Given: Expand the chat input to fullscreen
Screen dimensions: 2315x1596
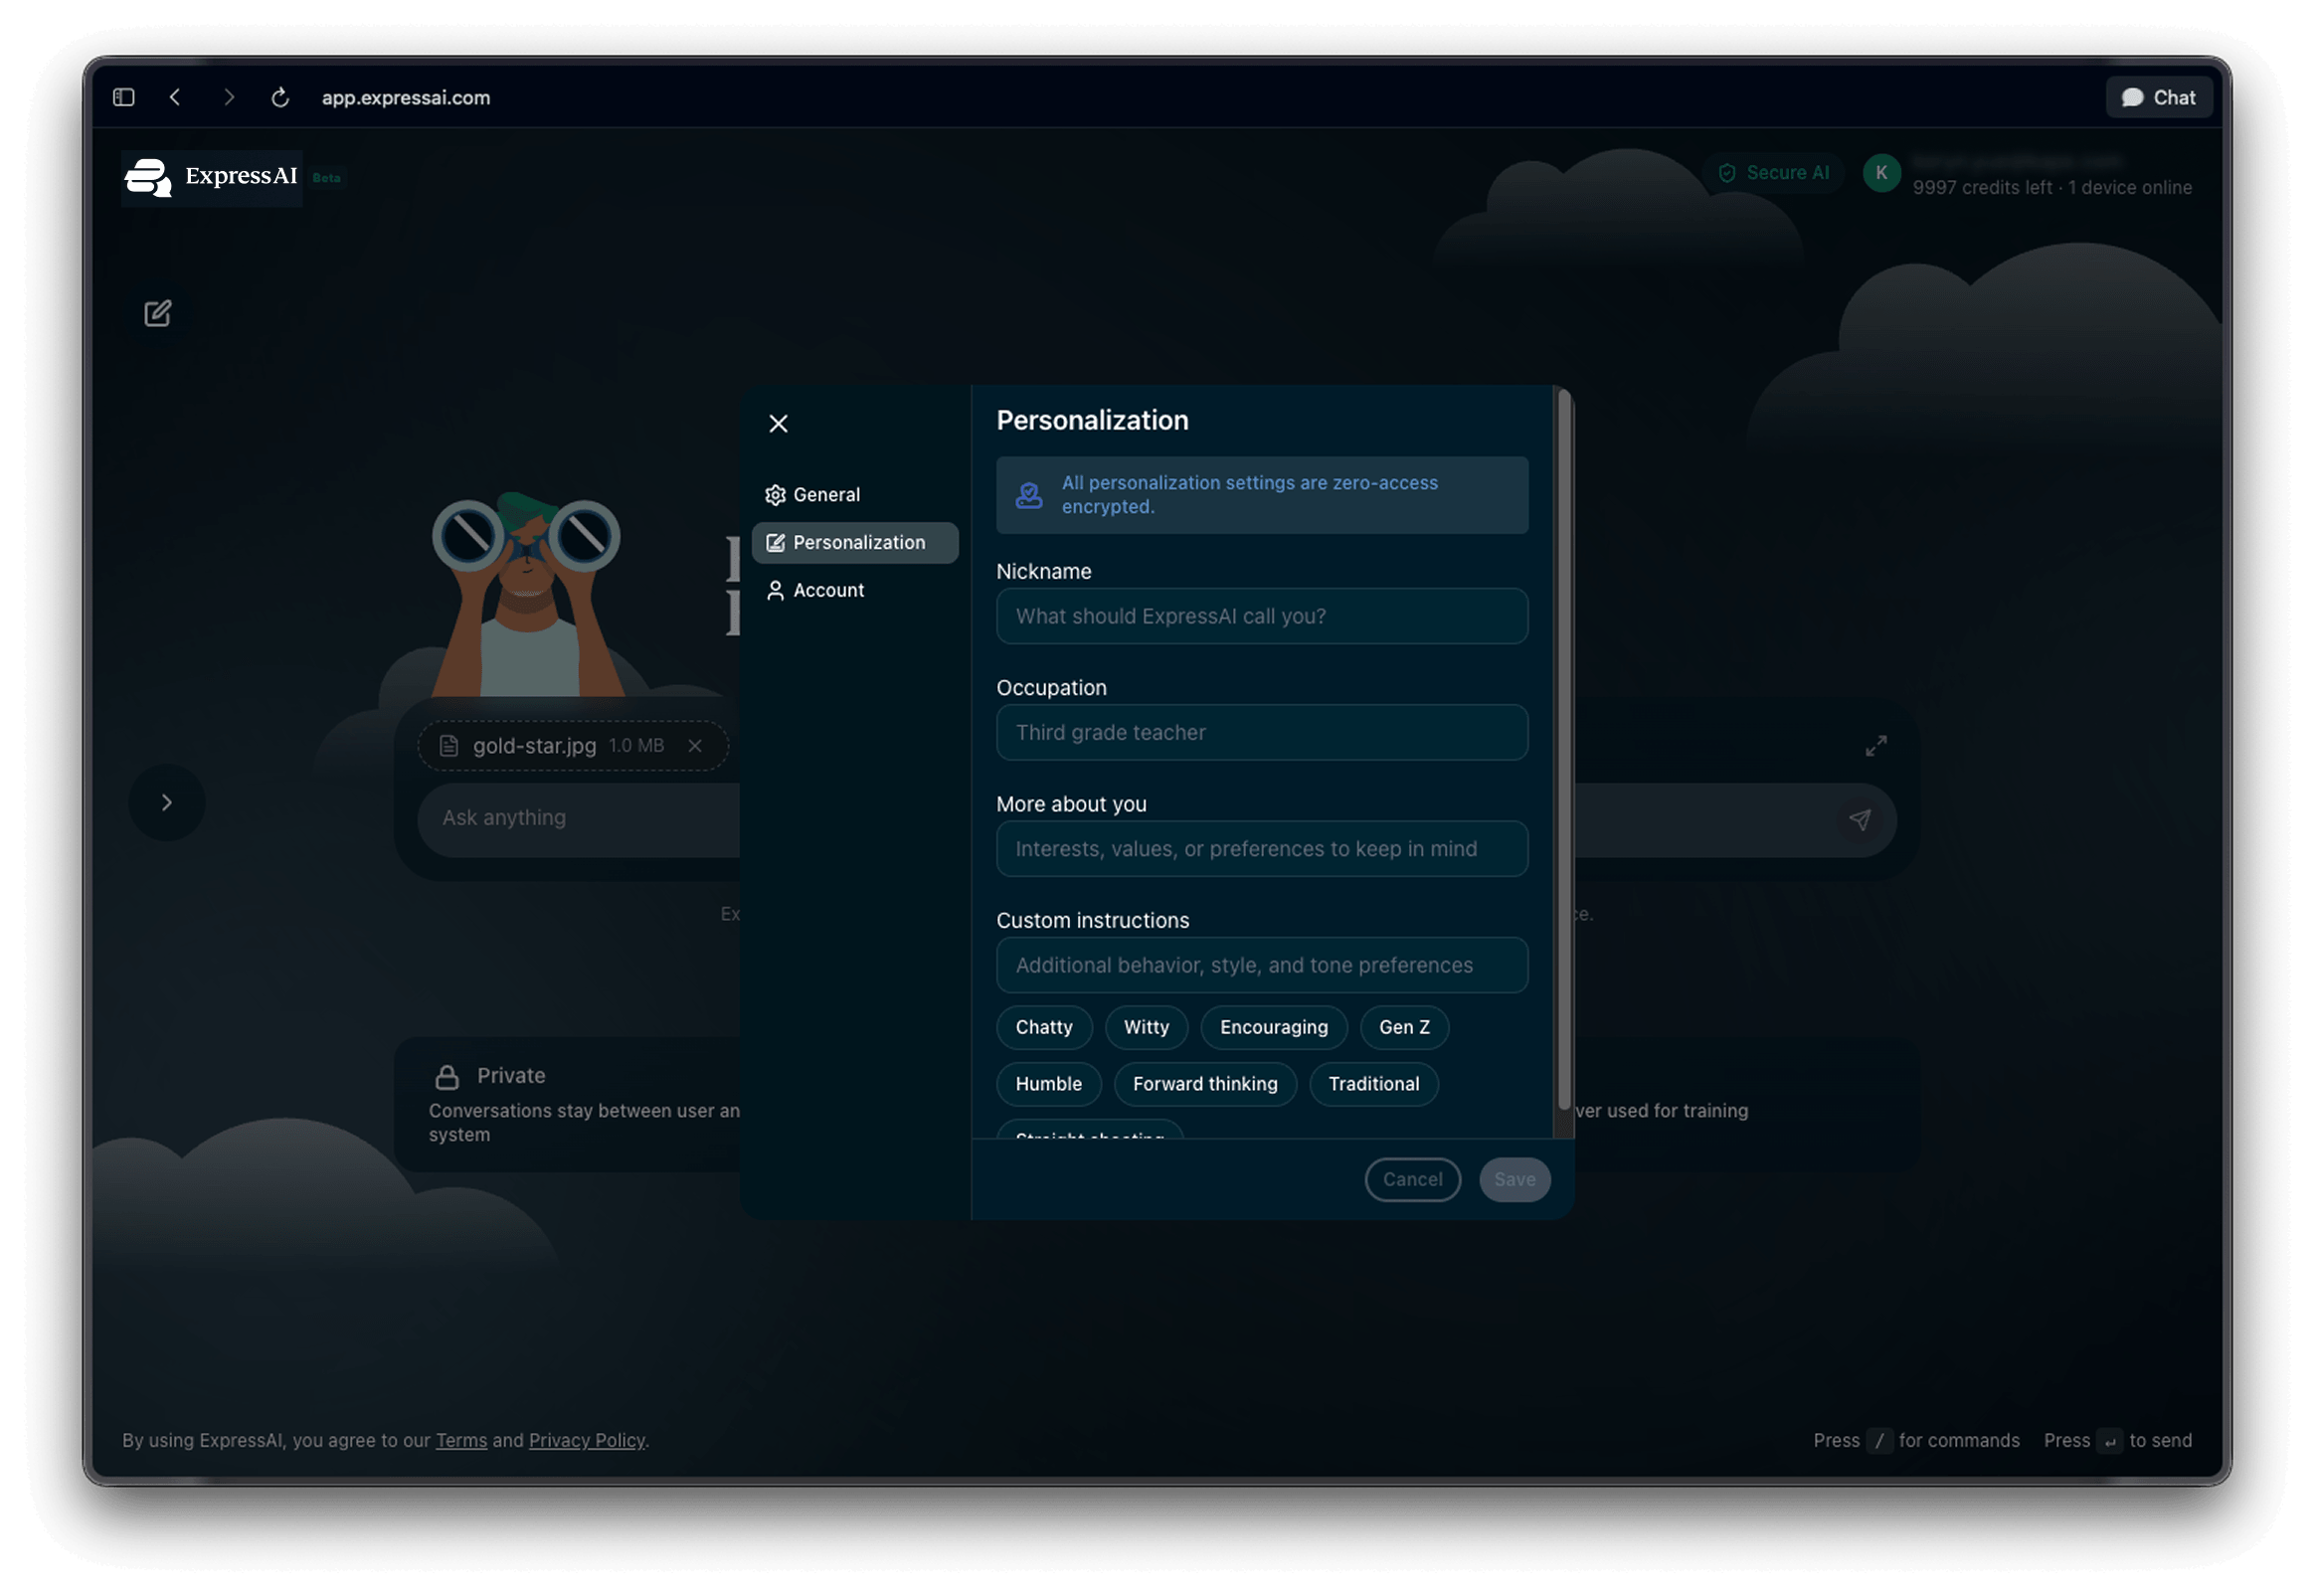Looking at the screenshot, I should click(x=1876, y=746).
